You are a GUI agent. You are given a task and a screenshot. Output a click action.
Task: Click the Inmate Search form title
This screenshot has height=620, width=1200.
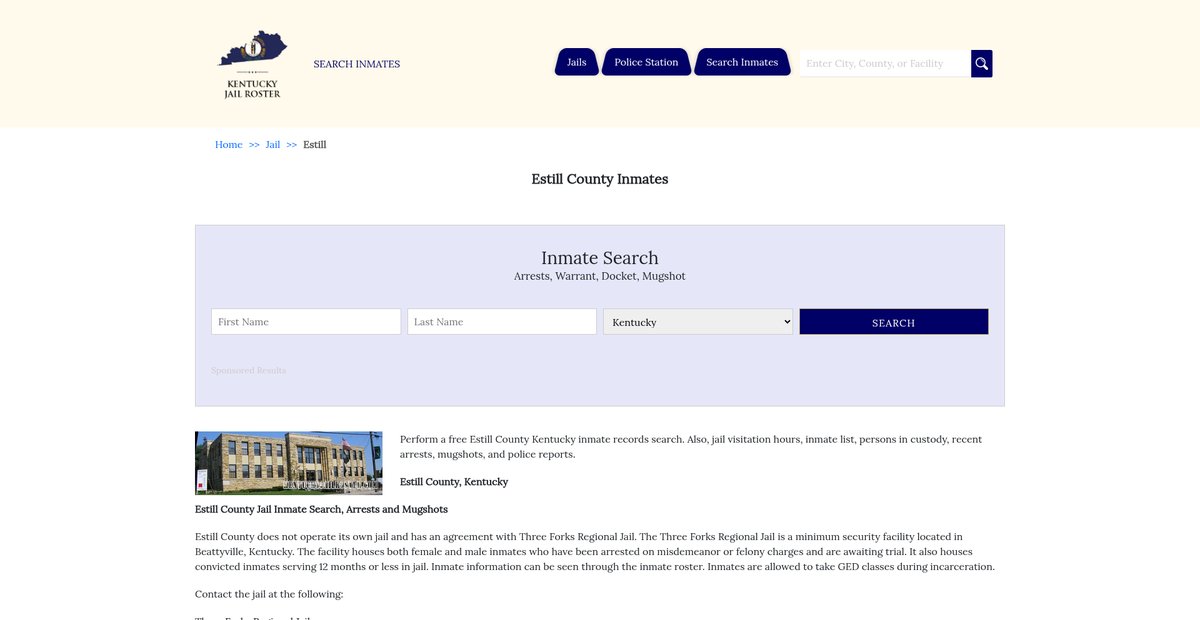point(600,258)
